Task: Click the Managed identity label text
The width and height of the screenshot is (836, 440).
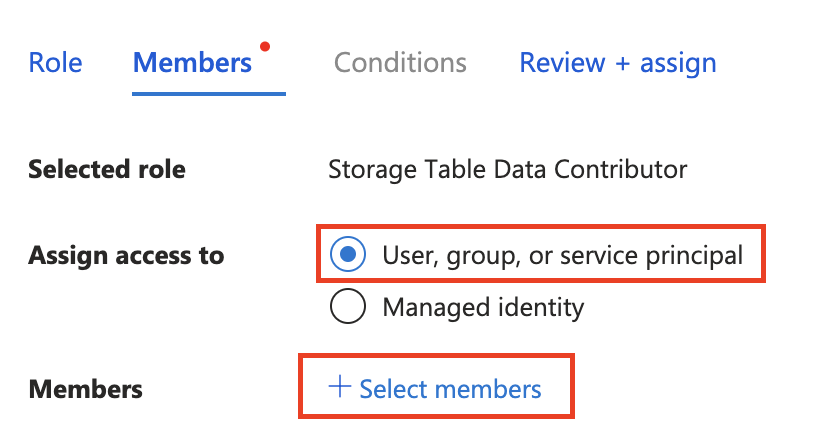Action: (483, 307)
